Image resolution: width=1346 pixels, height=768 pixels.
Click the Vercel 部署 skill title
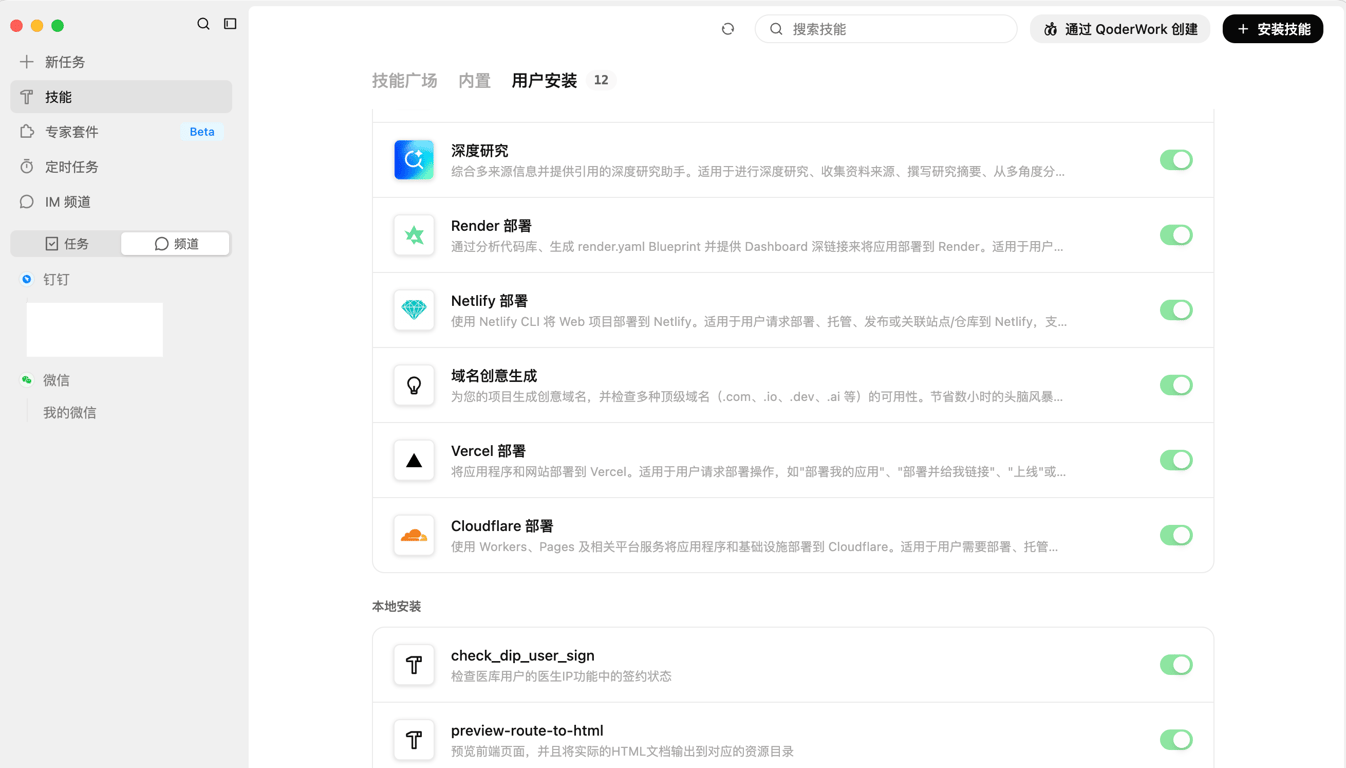tap(488, 451)
